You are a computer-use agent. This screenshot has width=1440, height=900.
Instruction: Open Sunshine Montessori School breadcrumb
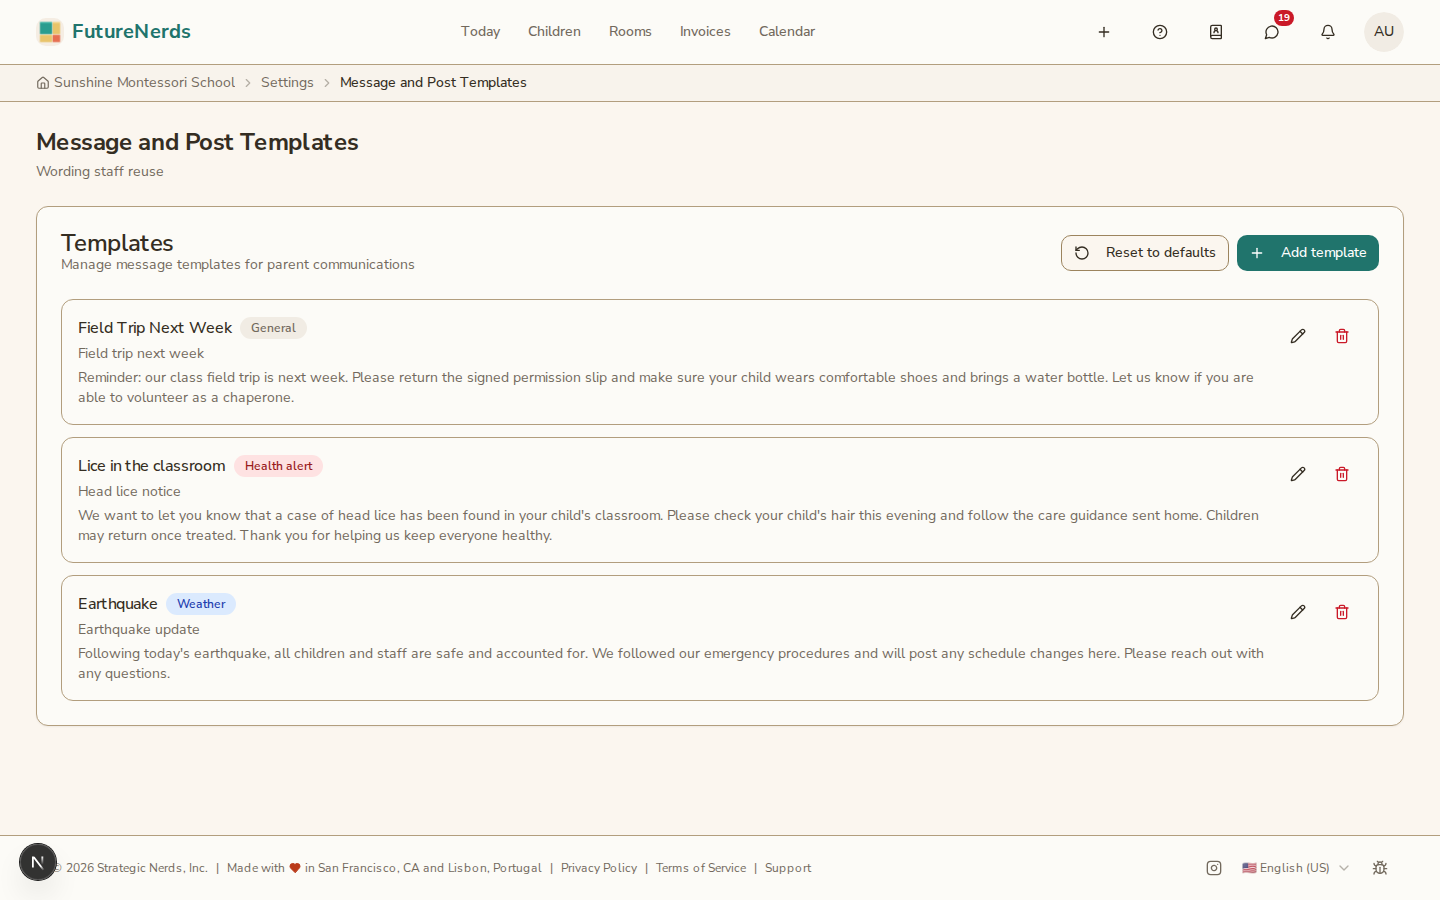pyautogui.click(x=136, y=83)
